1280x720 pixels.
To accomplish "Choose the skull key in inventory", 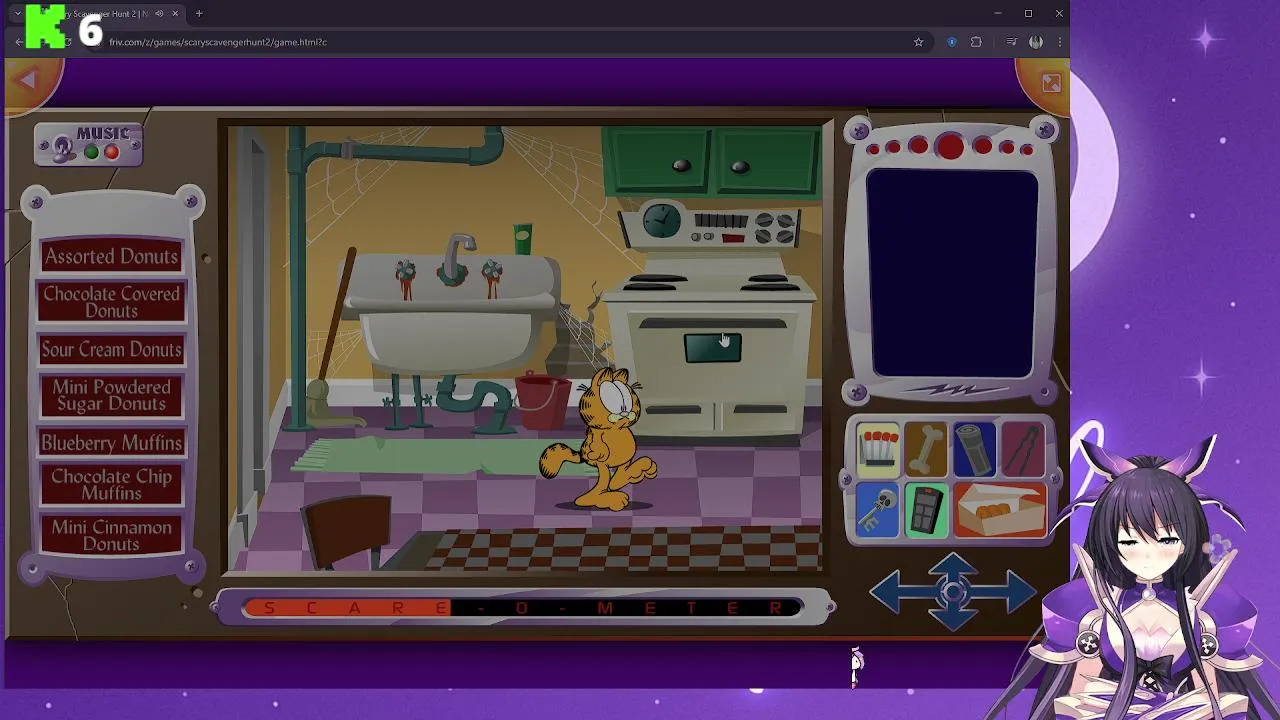I will tap(878, 509).
